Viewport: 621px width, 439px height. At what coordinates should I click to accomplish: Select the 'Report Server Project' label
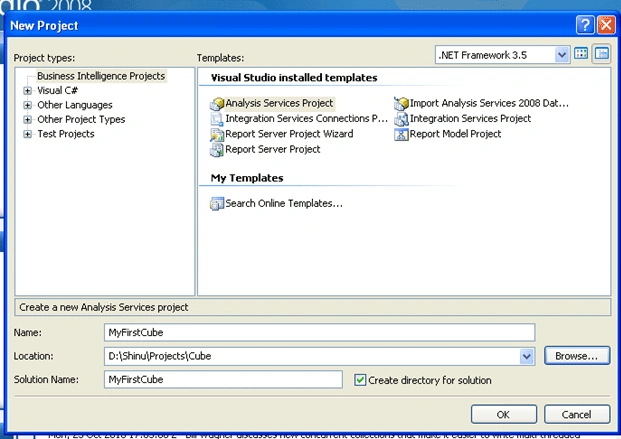tap(273, 149)
